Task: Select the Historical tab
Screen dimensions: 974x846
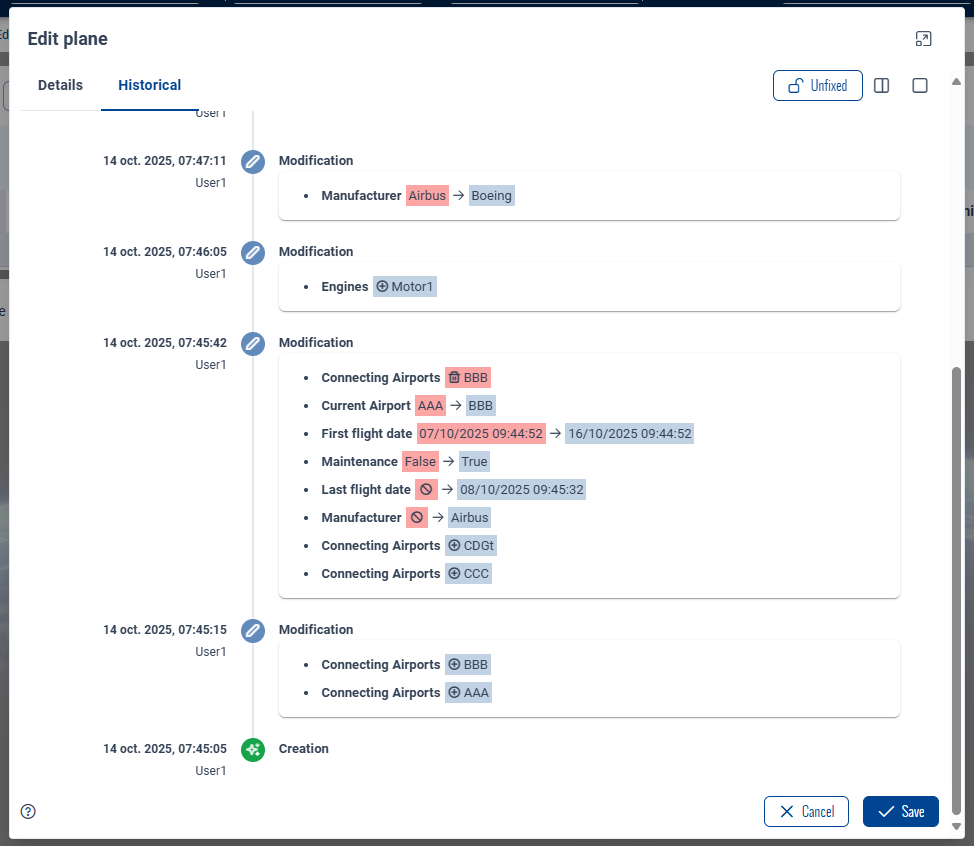Action: point(149,86)
